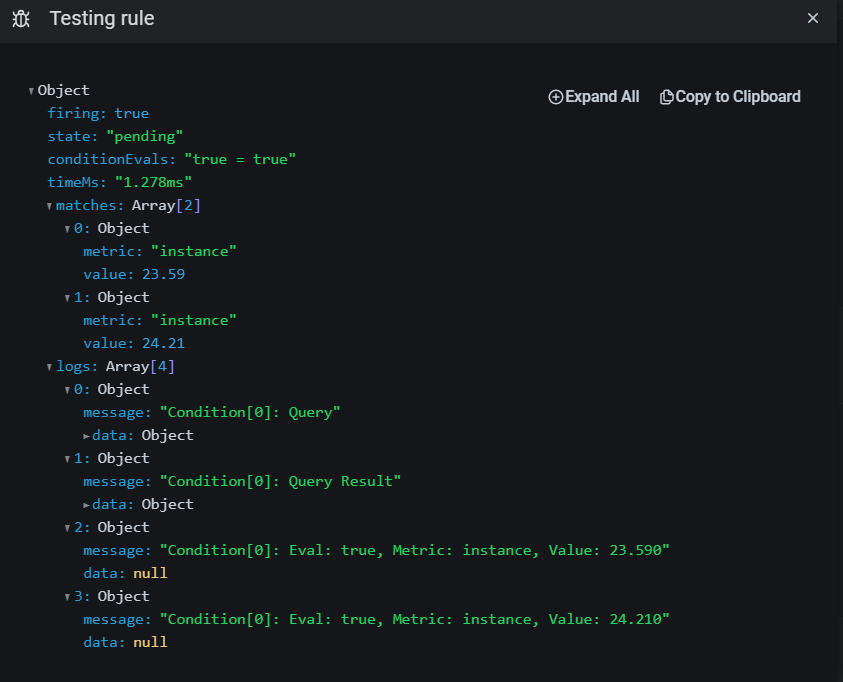The height and width of the screenshot is (682, 843).
Task: Click the message ending Value: 24.210
Action: [376, 619]
